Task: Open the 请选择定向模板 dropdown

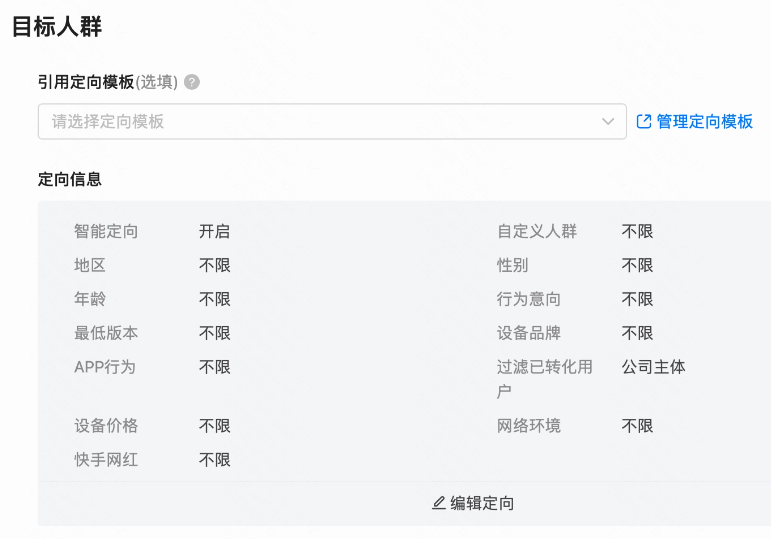Action: pyautogui.click(x=332, y=121)
